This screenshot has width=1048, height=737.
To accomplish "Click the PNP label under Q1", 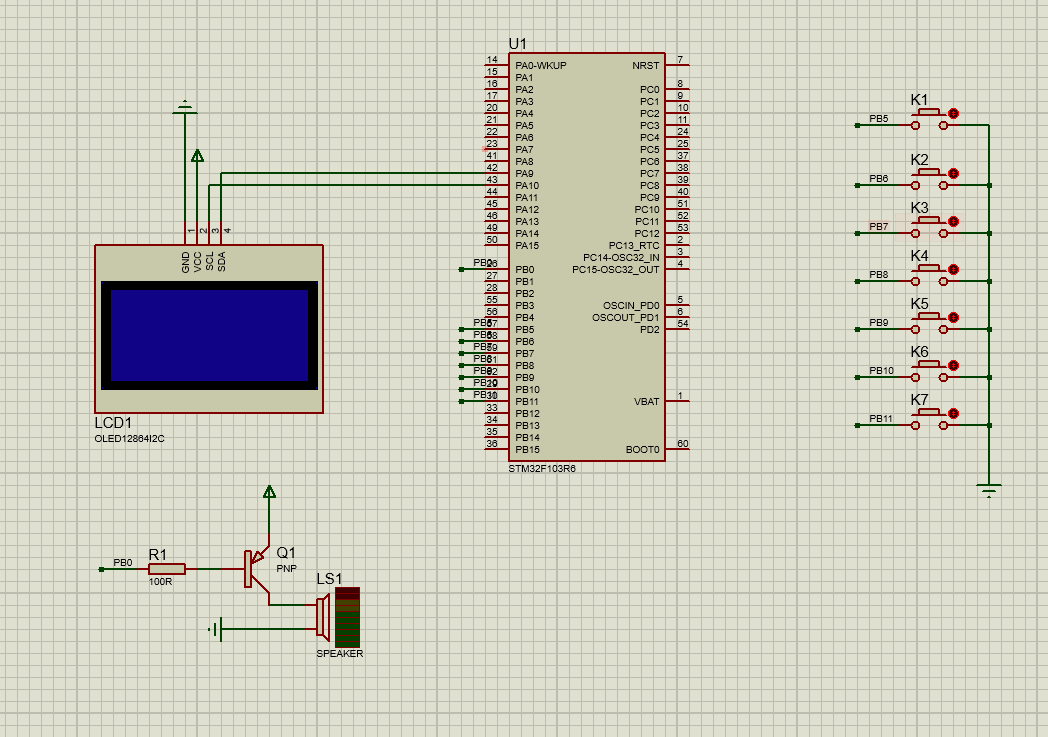I will point(287,569).
